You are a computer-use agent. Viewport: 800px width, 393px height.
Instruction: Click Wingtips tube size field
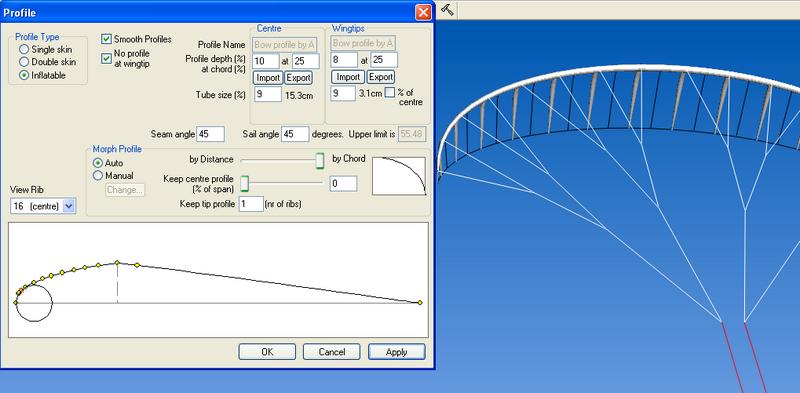pos(343,93)
